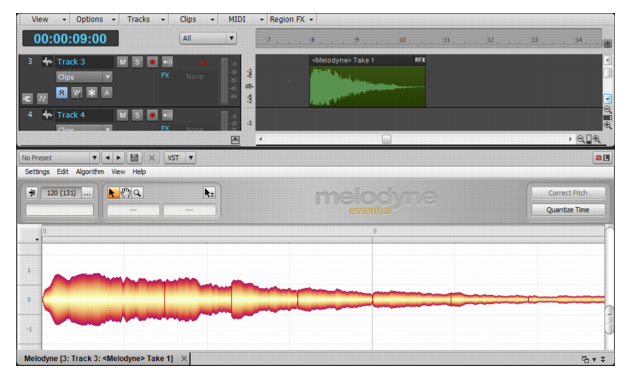Click the delete preset X icon

click(152, 158)
